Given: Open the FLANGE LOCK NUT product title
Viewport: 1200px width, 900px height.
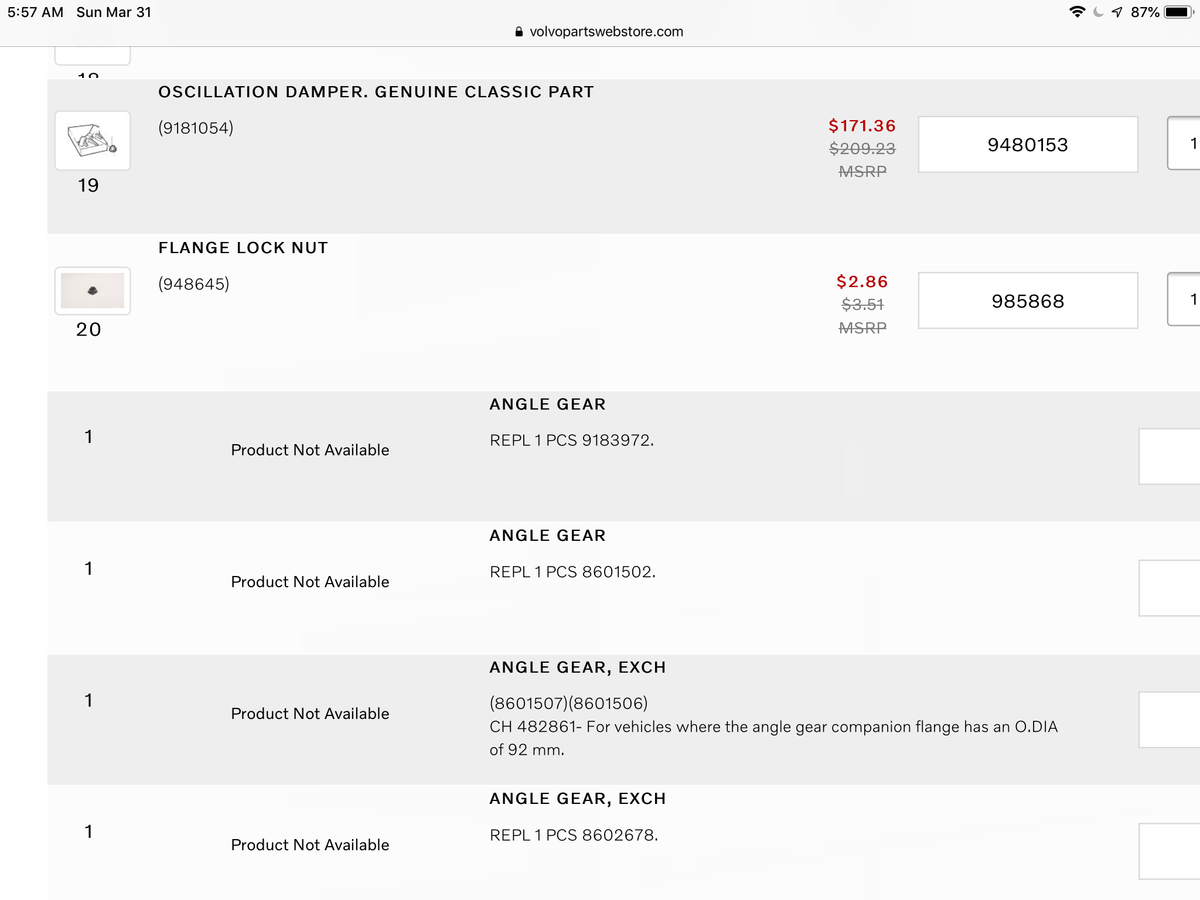Looking at the screenshot, I should (x=243, y=248).
